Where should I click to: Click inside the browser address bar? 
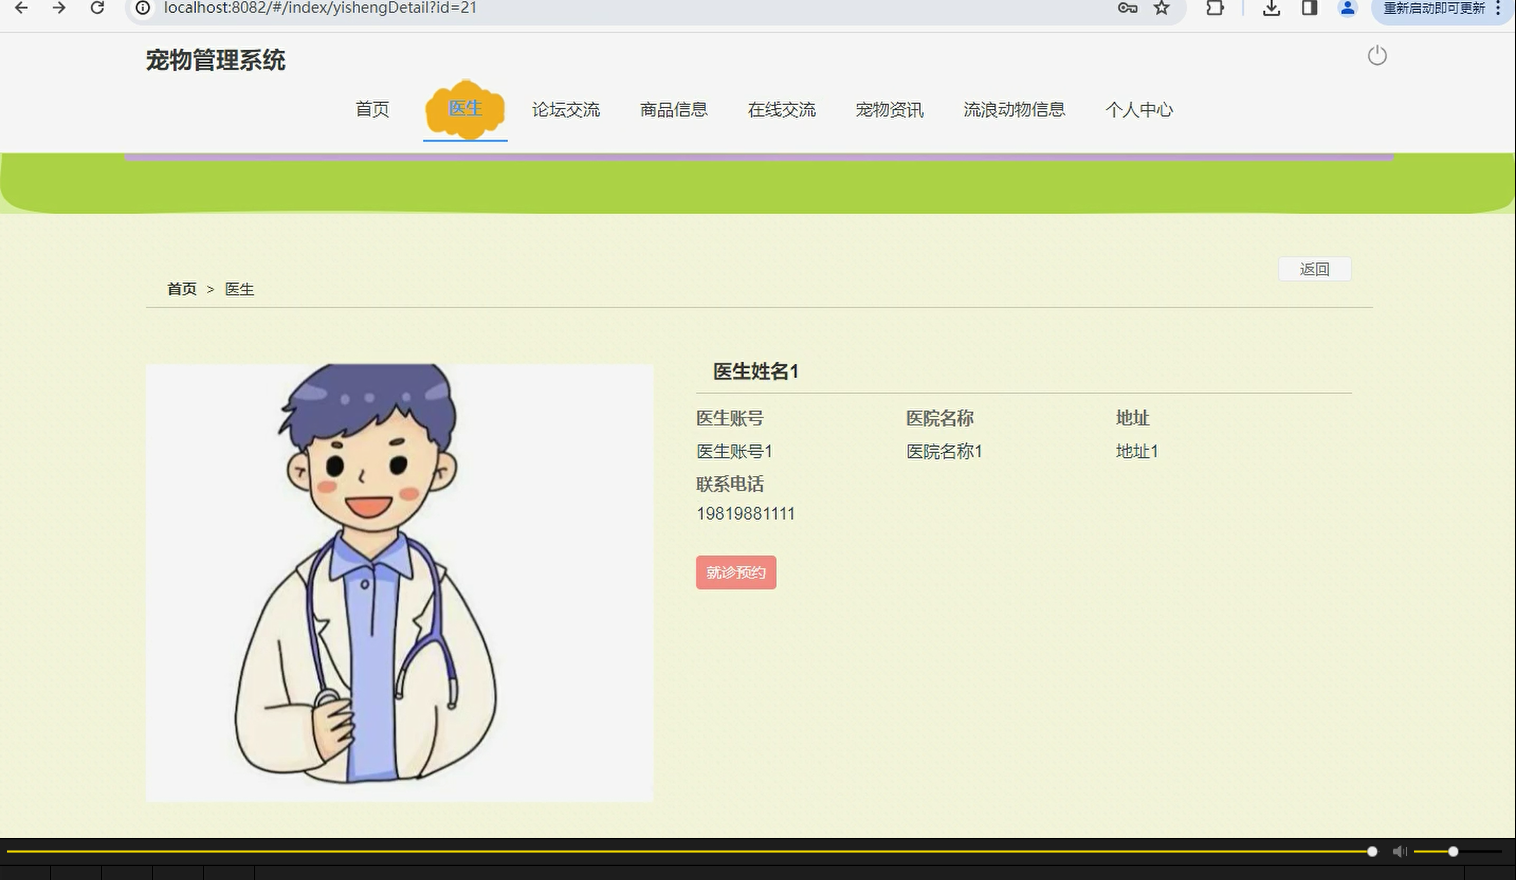pyautogui.click(x=500, y=8)
